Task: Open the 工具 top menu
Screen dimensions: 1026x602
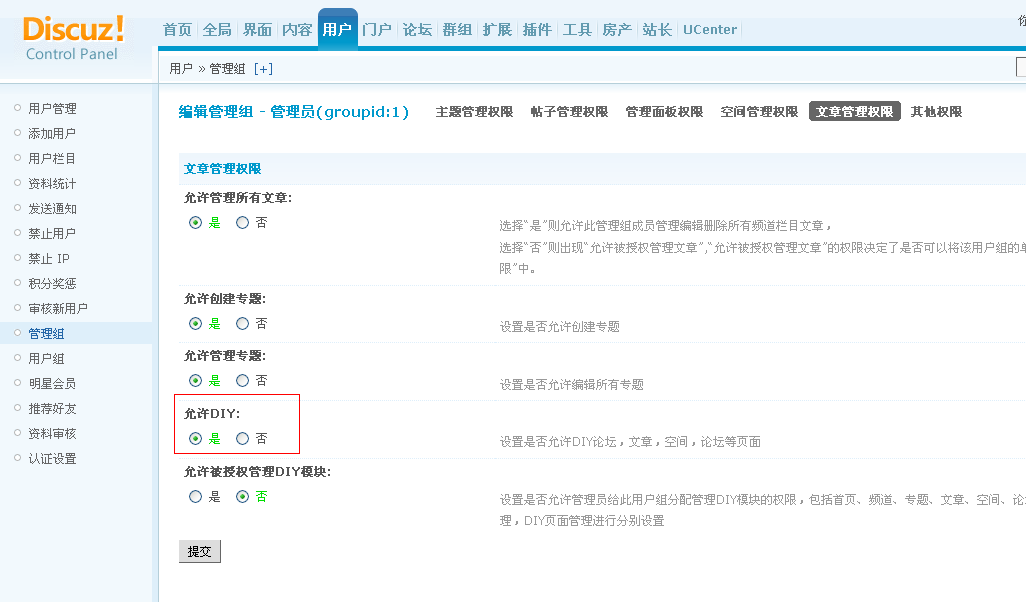Action: tap(577, 30)
